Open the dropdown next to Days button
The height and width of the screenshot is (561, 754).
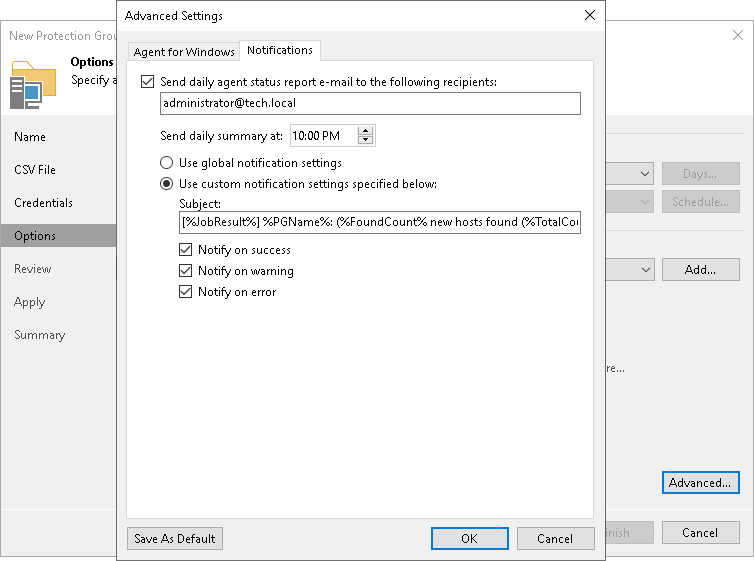(x=645, y=174)
